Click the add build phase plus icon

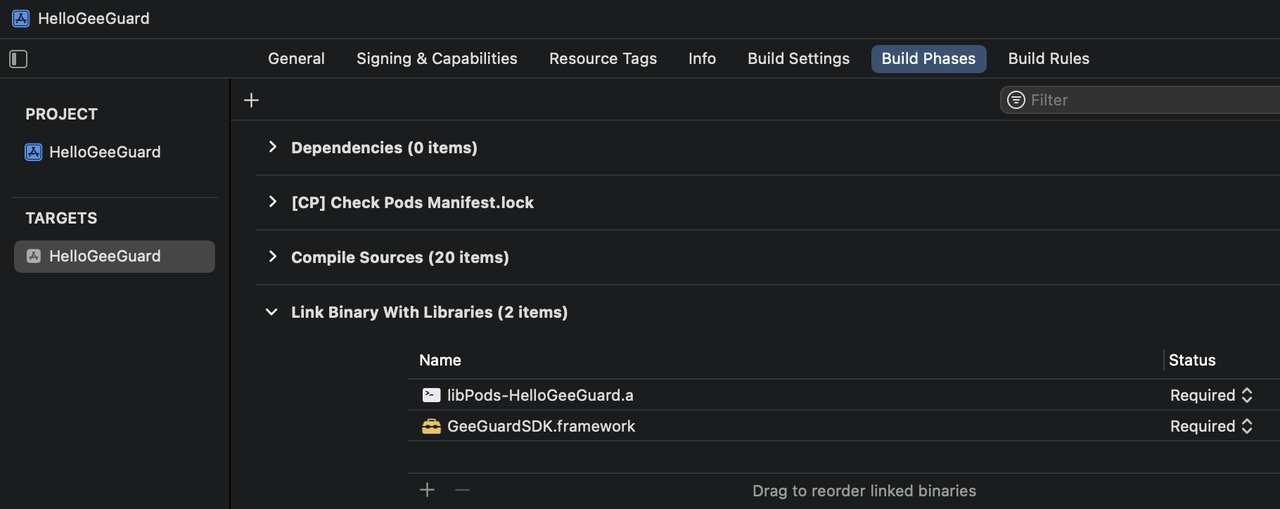(251, 100)
